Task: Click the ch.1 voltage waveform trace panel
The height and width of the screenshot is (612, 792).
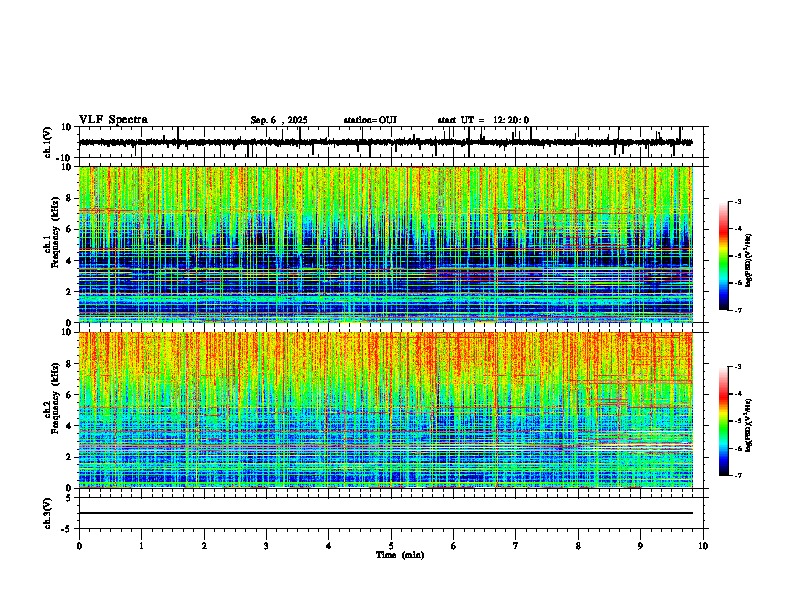Action: (x=391, y=142)
